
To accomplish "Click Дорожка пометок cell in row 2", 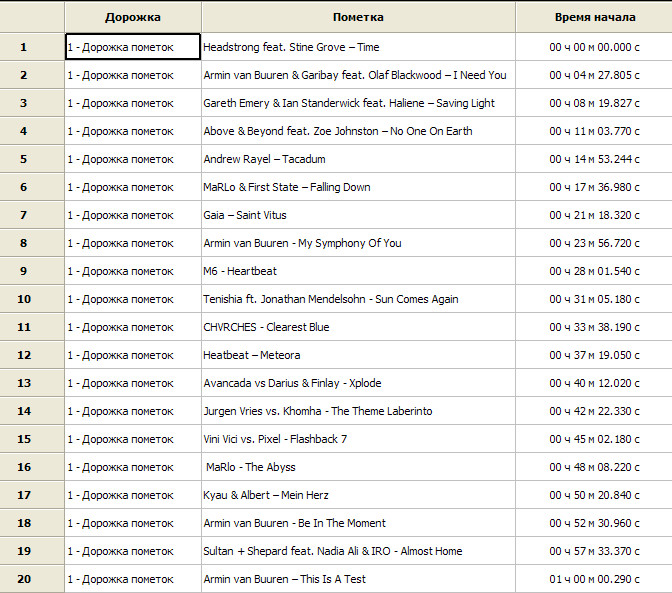I will (133, 75).
